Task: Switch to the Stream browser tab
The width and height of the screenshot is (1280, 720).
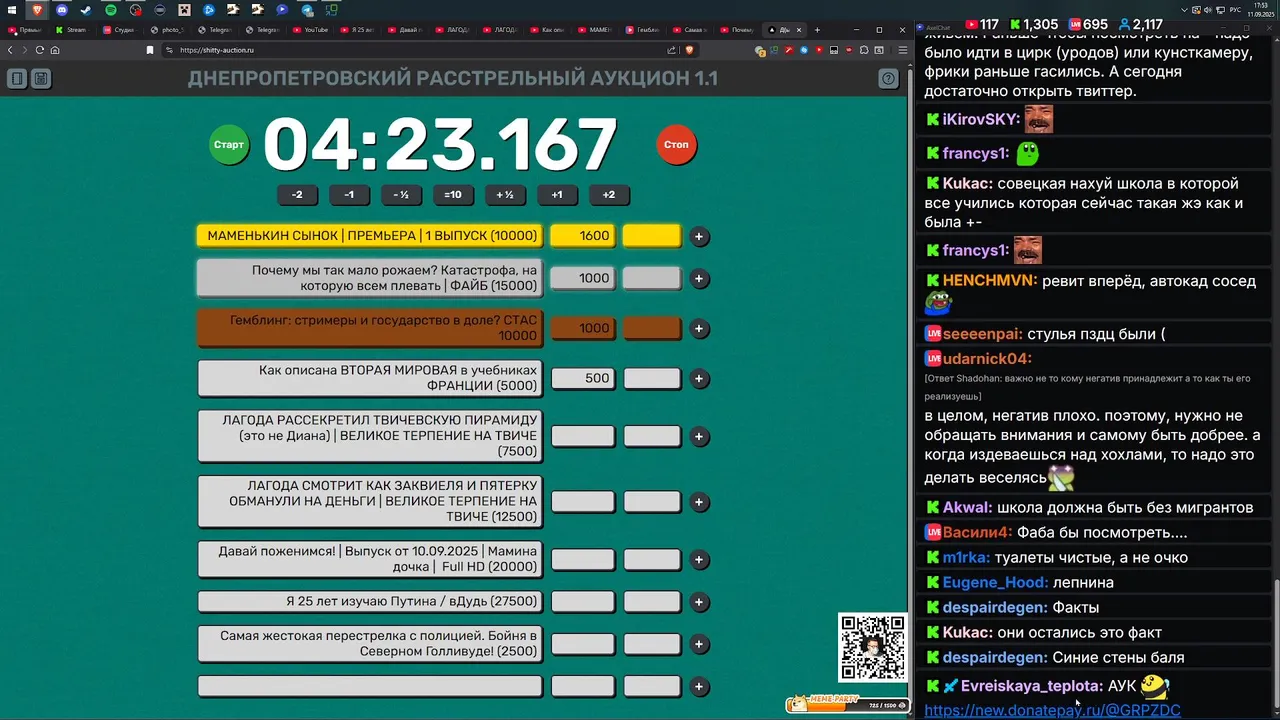Action: click(72, 30)
